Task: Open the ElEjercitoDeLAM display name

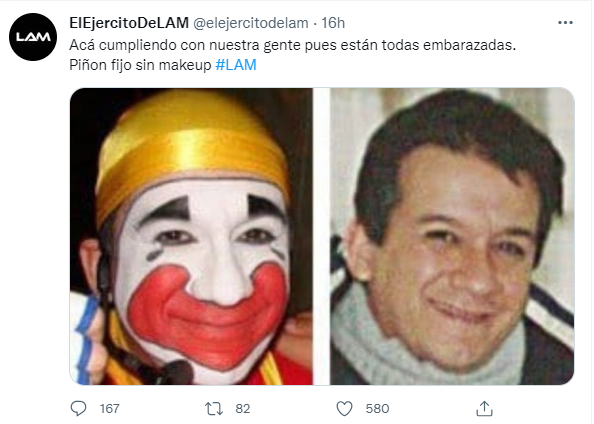Action: click(129, 23)
